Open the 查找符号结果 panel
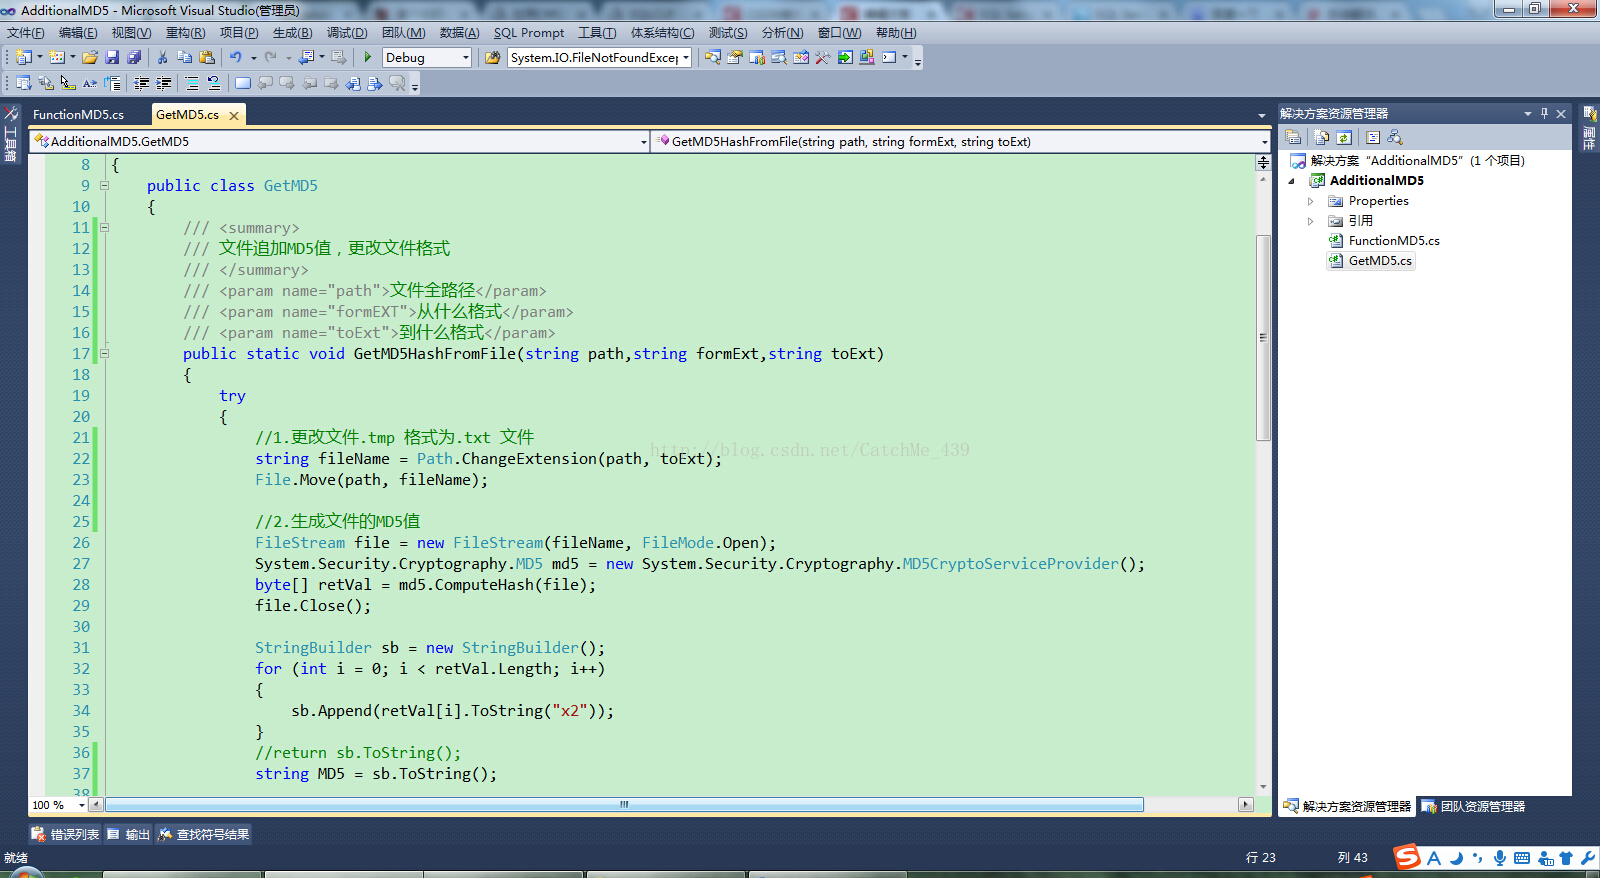 click(204, 834)
